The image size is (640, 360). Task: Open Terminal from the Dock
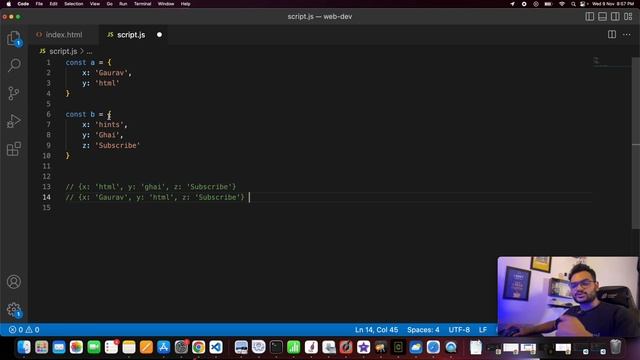276,347
